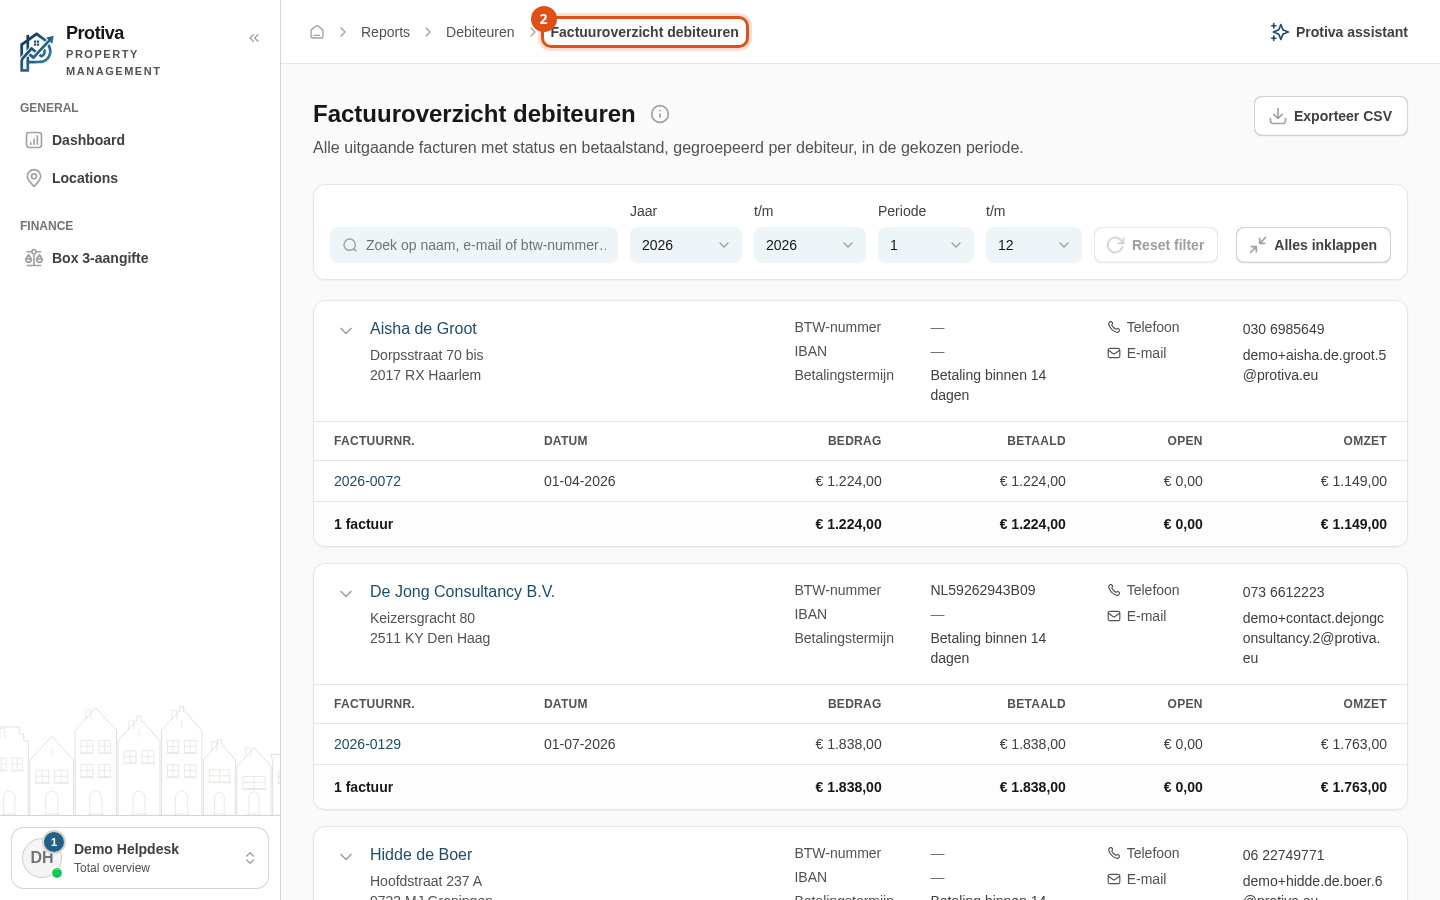Open invoice 2026-0129
This screenshot has height=900, width=1440.
(x=367, y=744)
